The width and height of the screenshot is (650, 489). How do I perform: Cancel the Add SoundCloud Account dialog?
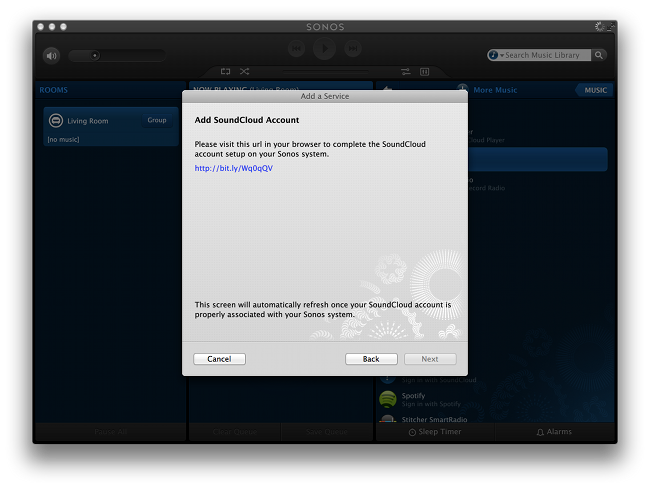219,359
